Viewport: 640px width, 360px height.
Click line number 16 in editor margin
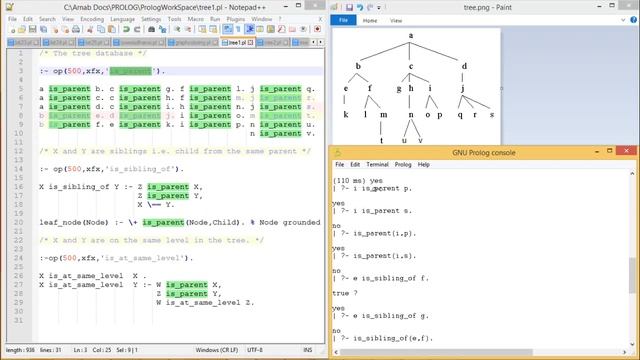(19, 187)
